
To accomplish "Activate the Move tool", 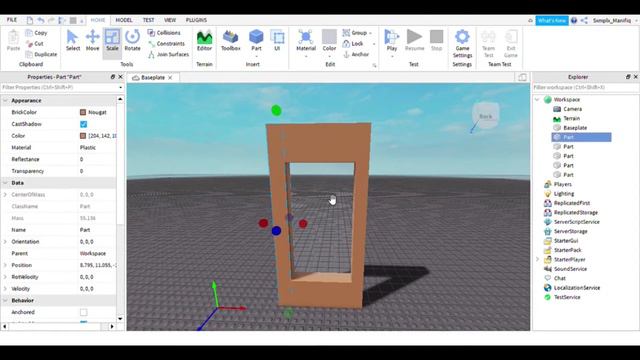I will point(92,40).
